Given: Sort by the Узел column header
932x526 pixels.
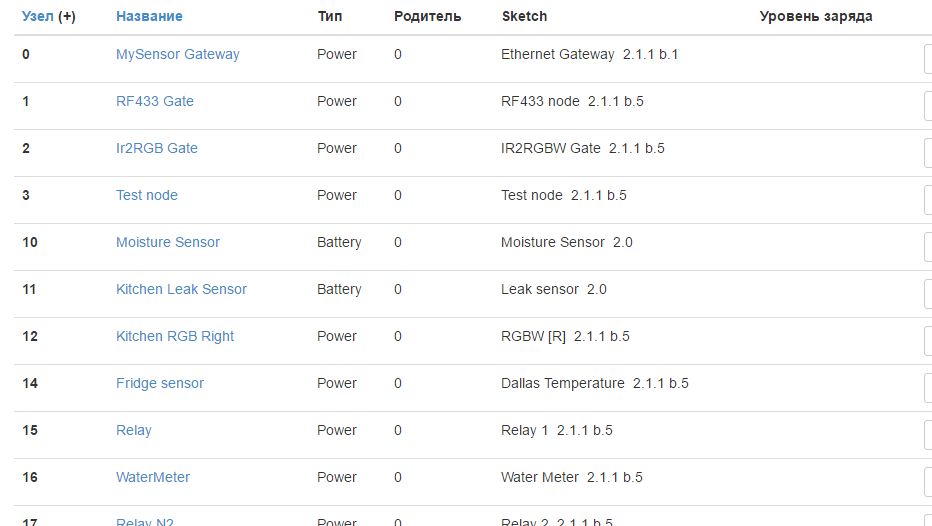Looking at the screenshot, I should [x=39, y=16].
